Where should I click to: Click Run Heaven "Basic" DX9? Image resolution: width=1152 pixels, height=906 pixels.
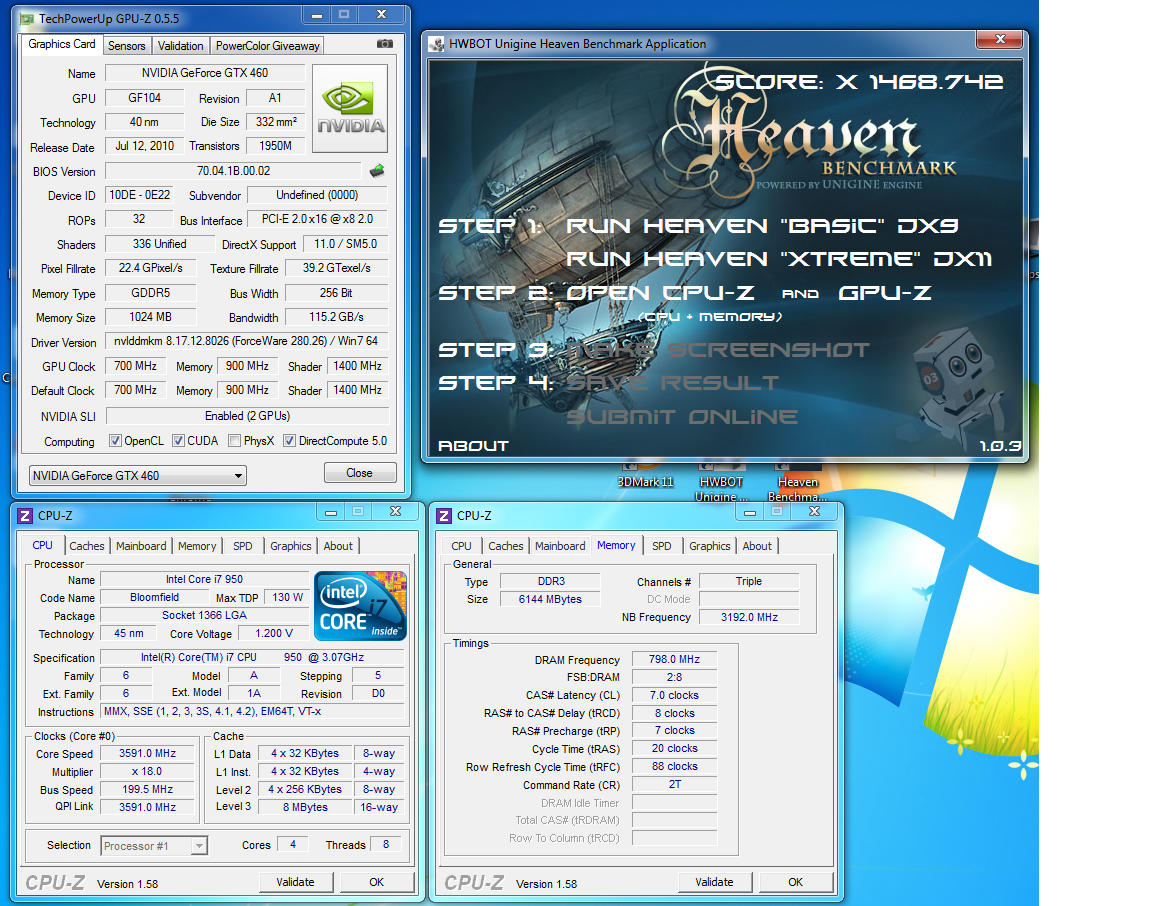pos(762,226)
